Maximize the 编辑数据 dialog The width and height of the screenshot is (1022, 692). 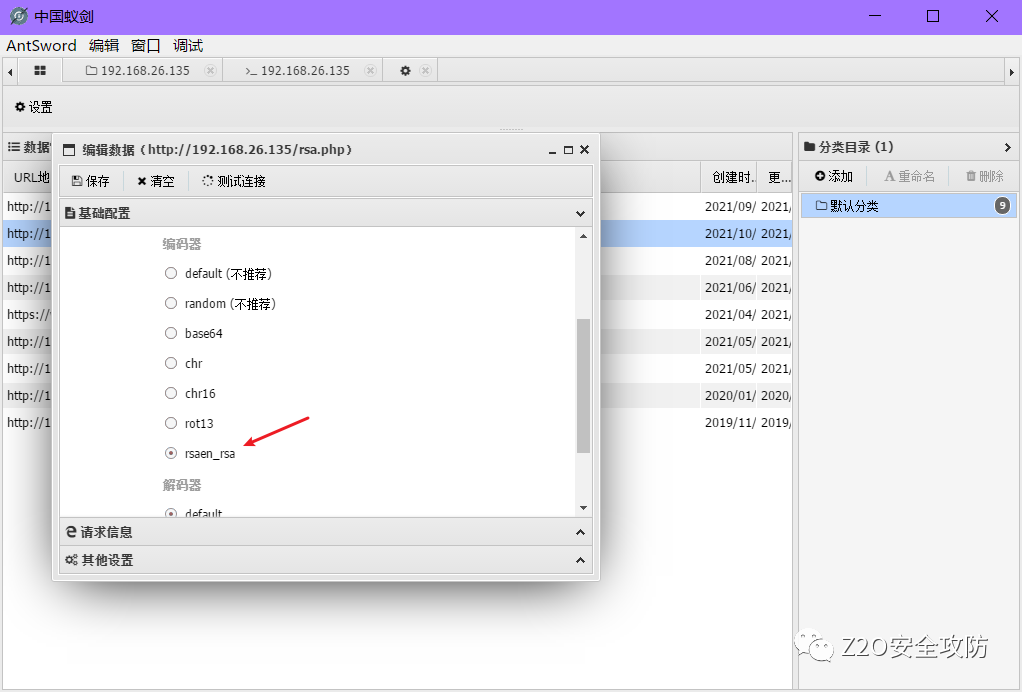click(568, 150)
